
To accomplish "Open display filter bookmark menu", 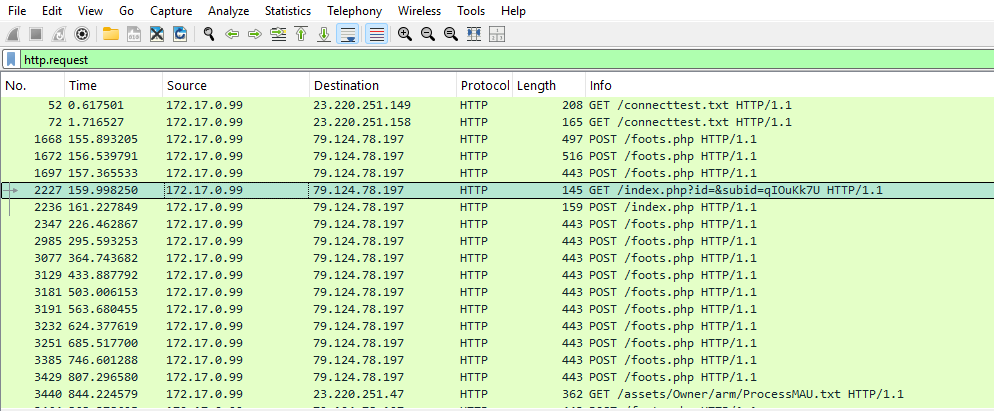I will [x=11, y=60].
